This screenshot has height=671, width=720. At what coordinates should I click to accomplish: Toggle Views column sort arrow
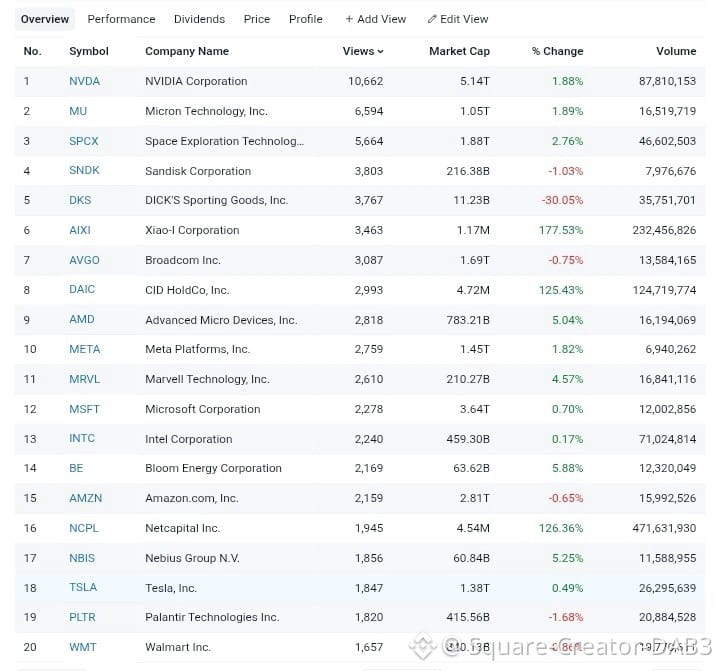381,51
